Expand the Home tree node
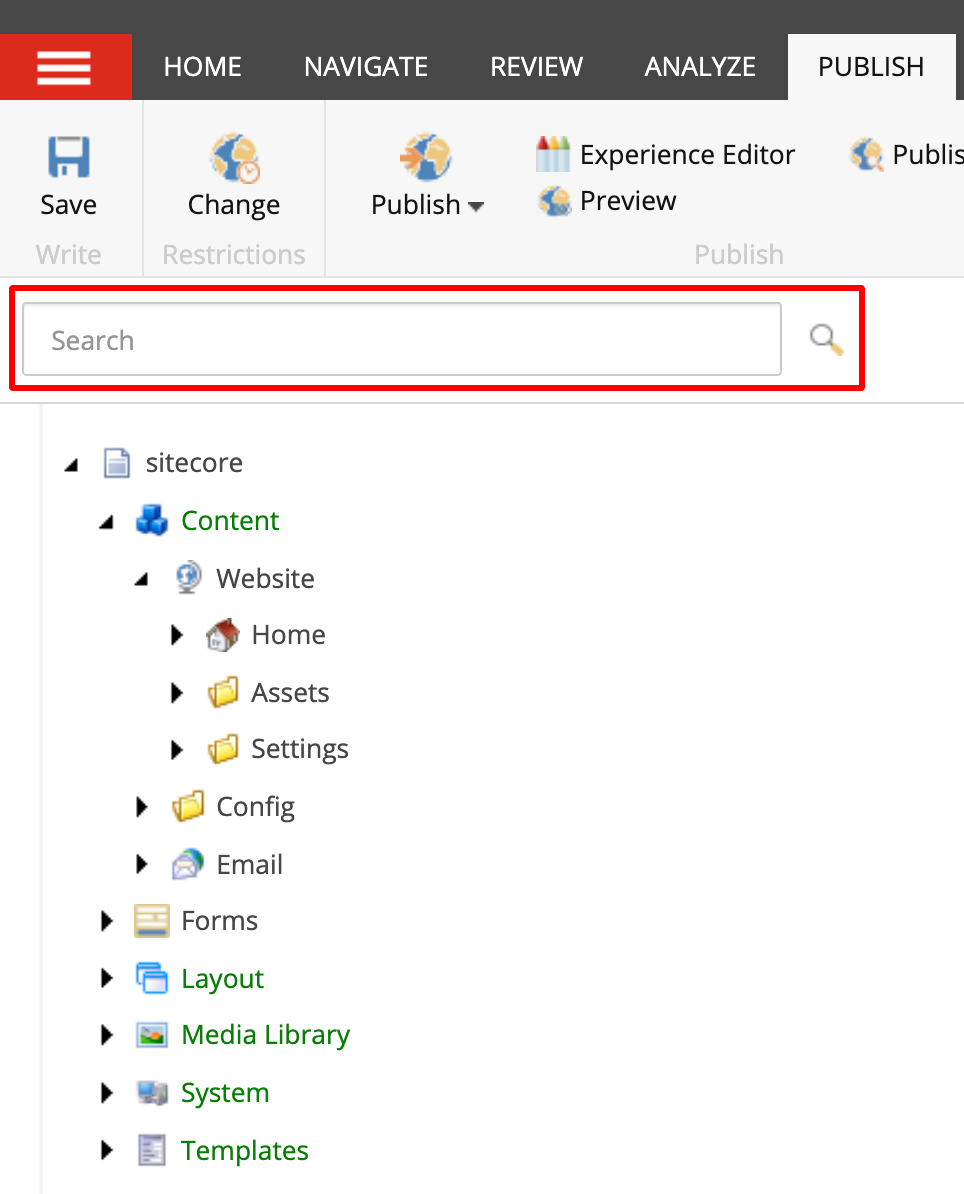Image resolution: width=964 pixels, height=1194 pixels. 177,635
